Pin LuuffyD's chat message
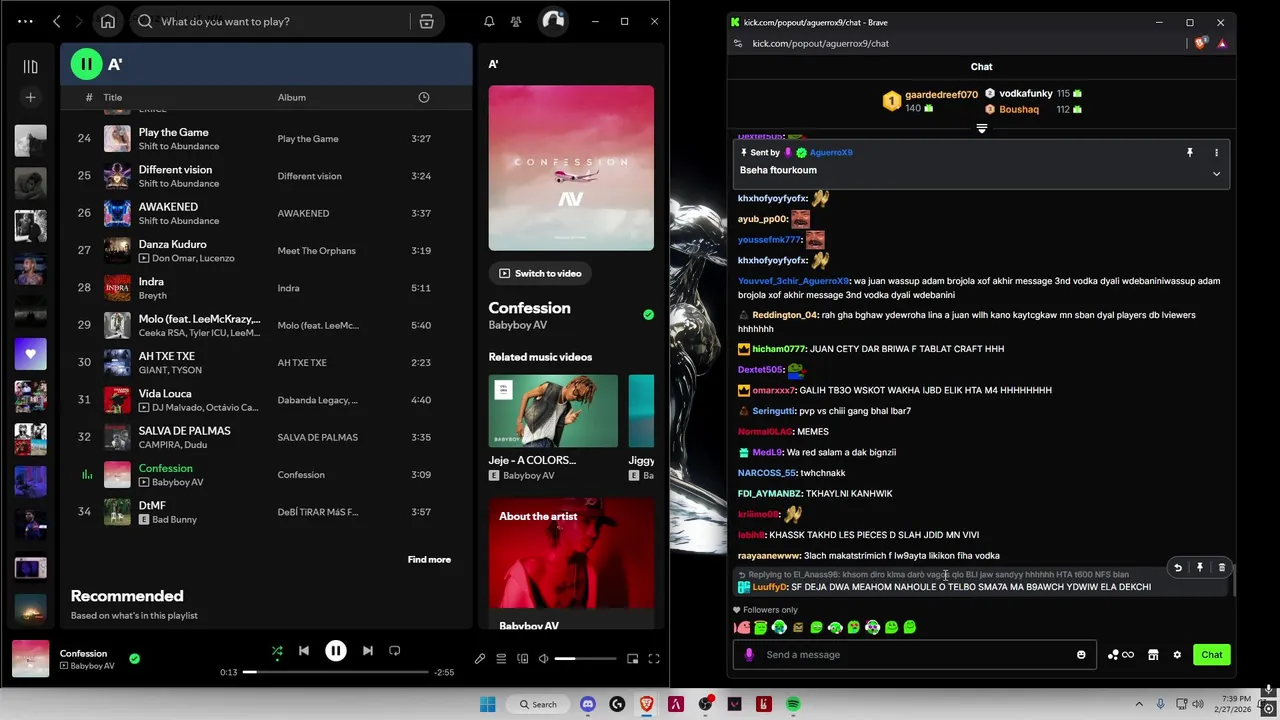This screenshot has height=720, width=1280. pos(1200,567)
